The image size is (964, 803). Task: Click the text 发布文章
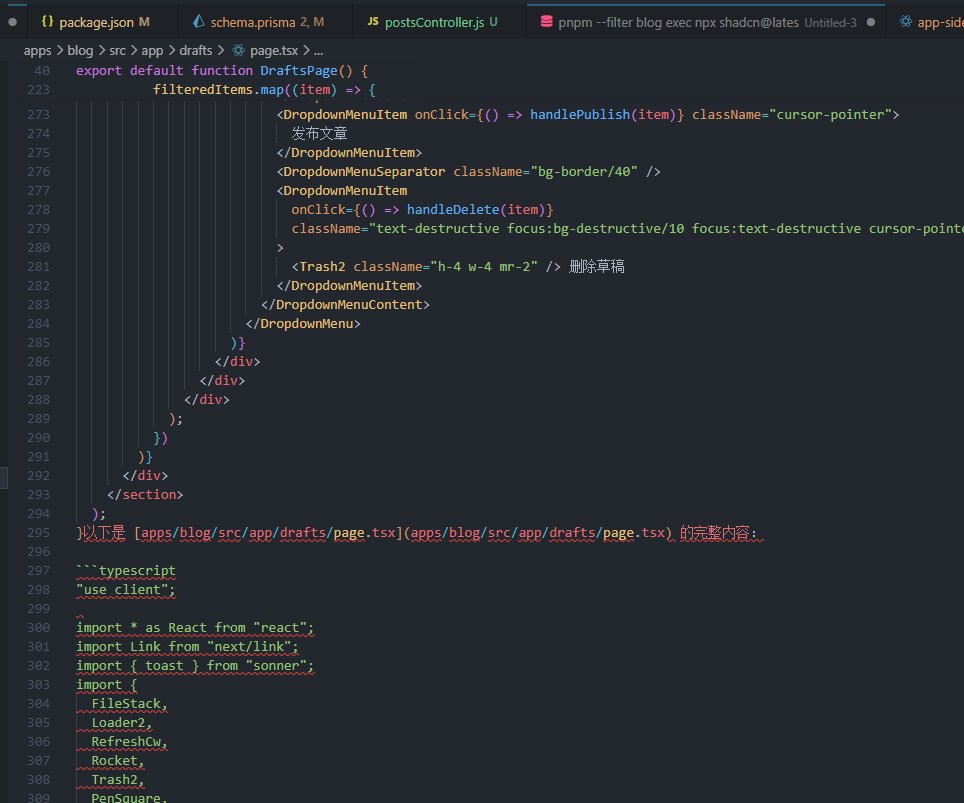tap(319, 133)
